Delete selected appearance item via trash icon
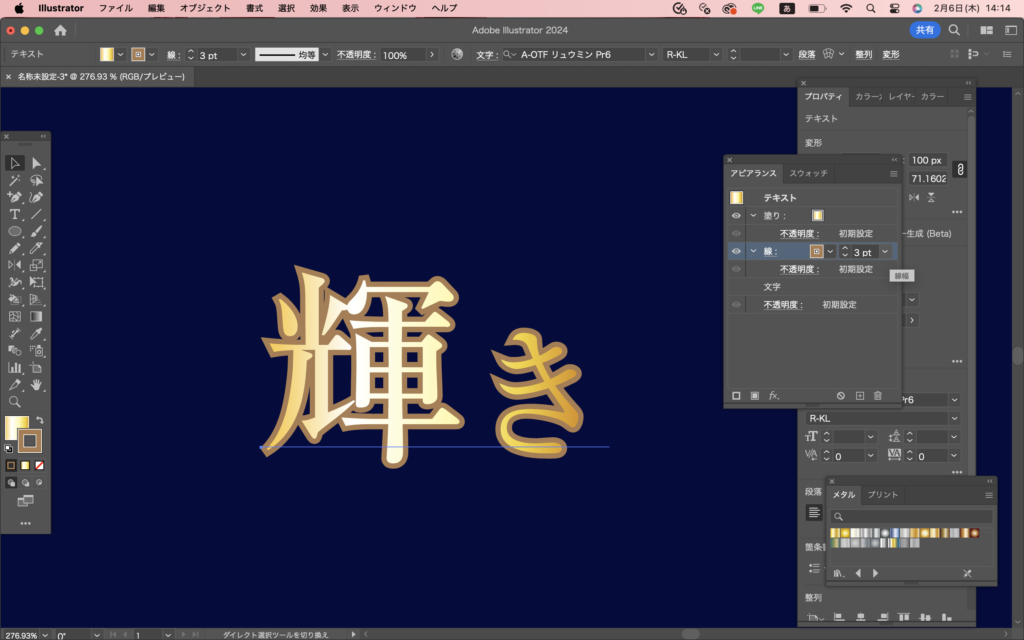1024x640 pixels. [x=877, y=395]
